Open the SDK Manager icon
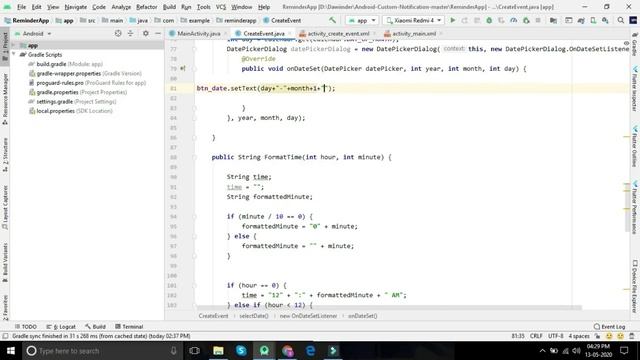The image size is (640, 360). [605, 20]
